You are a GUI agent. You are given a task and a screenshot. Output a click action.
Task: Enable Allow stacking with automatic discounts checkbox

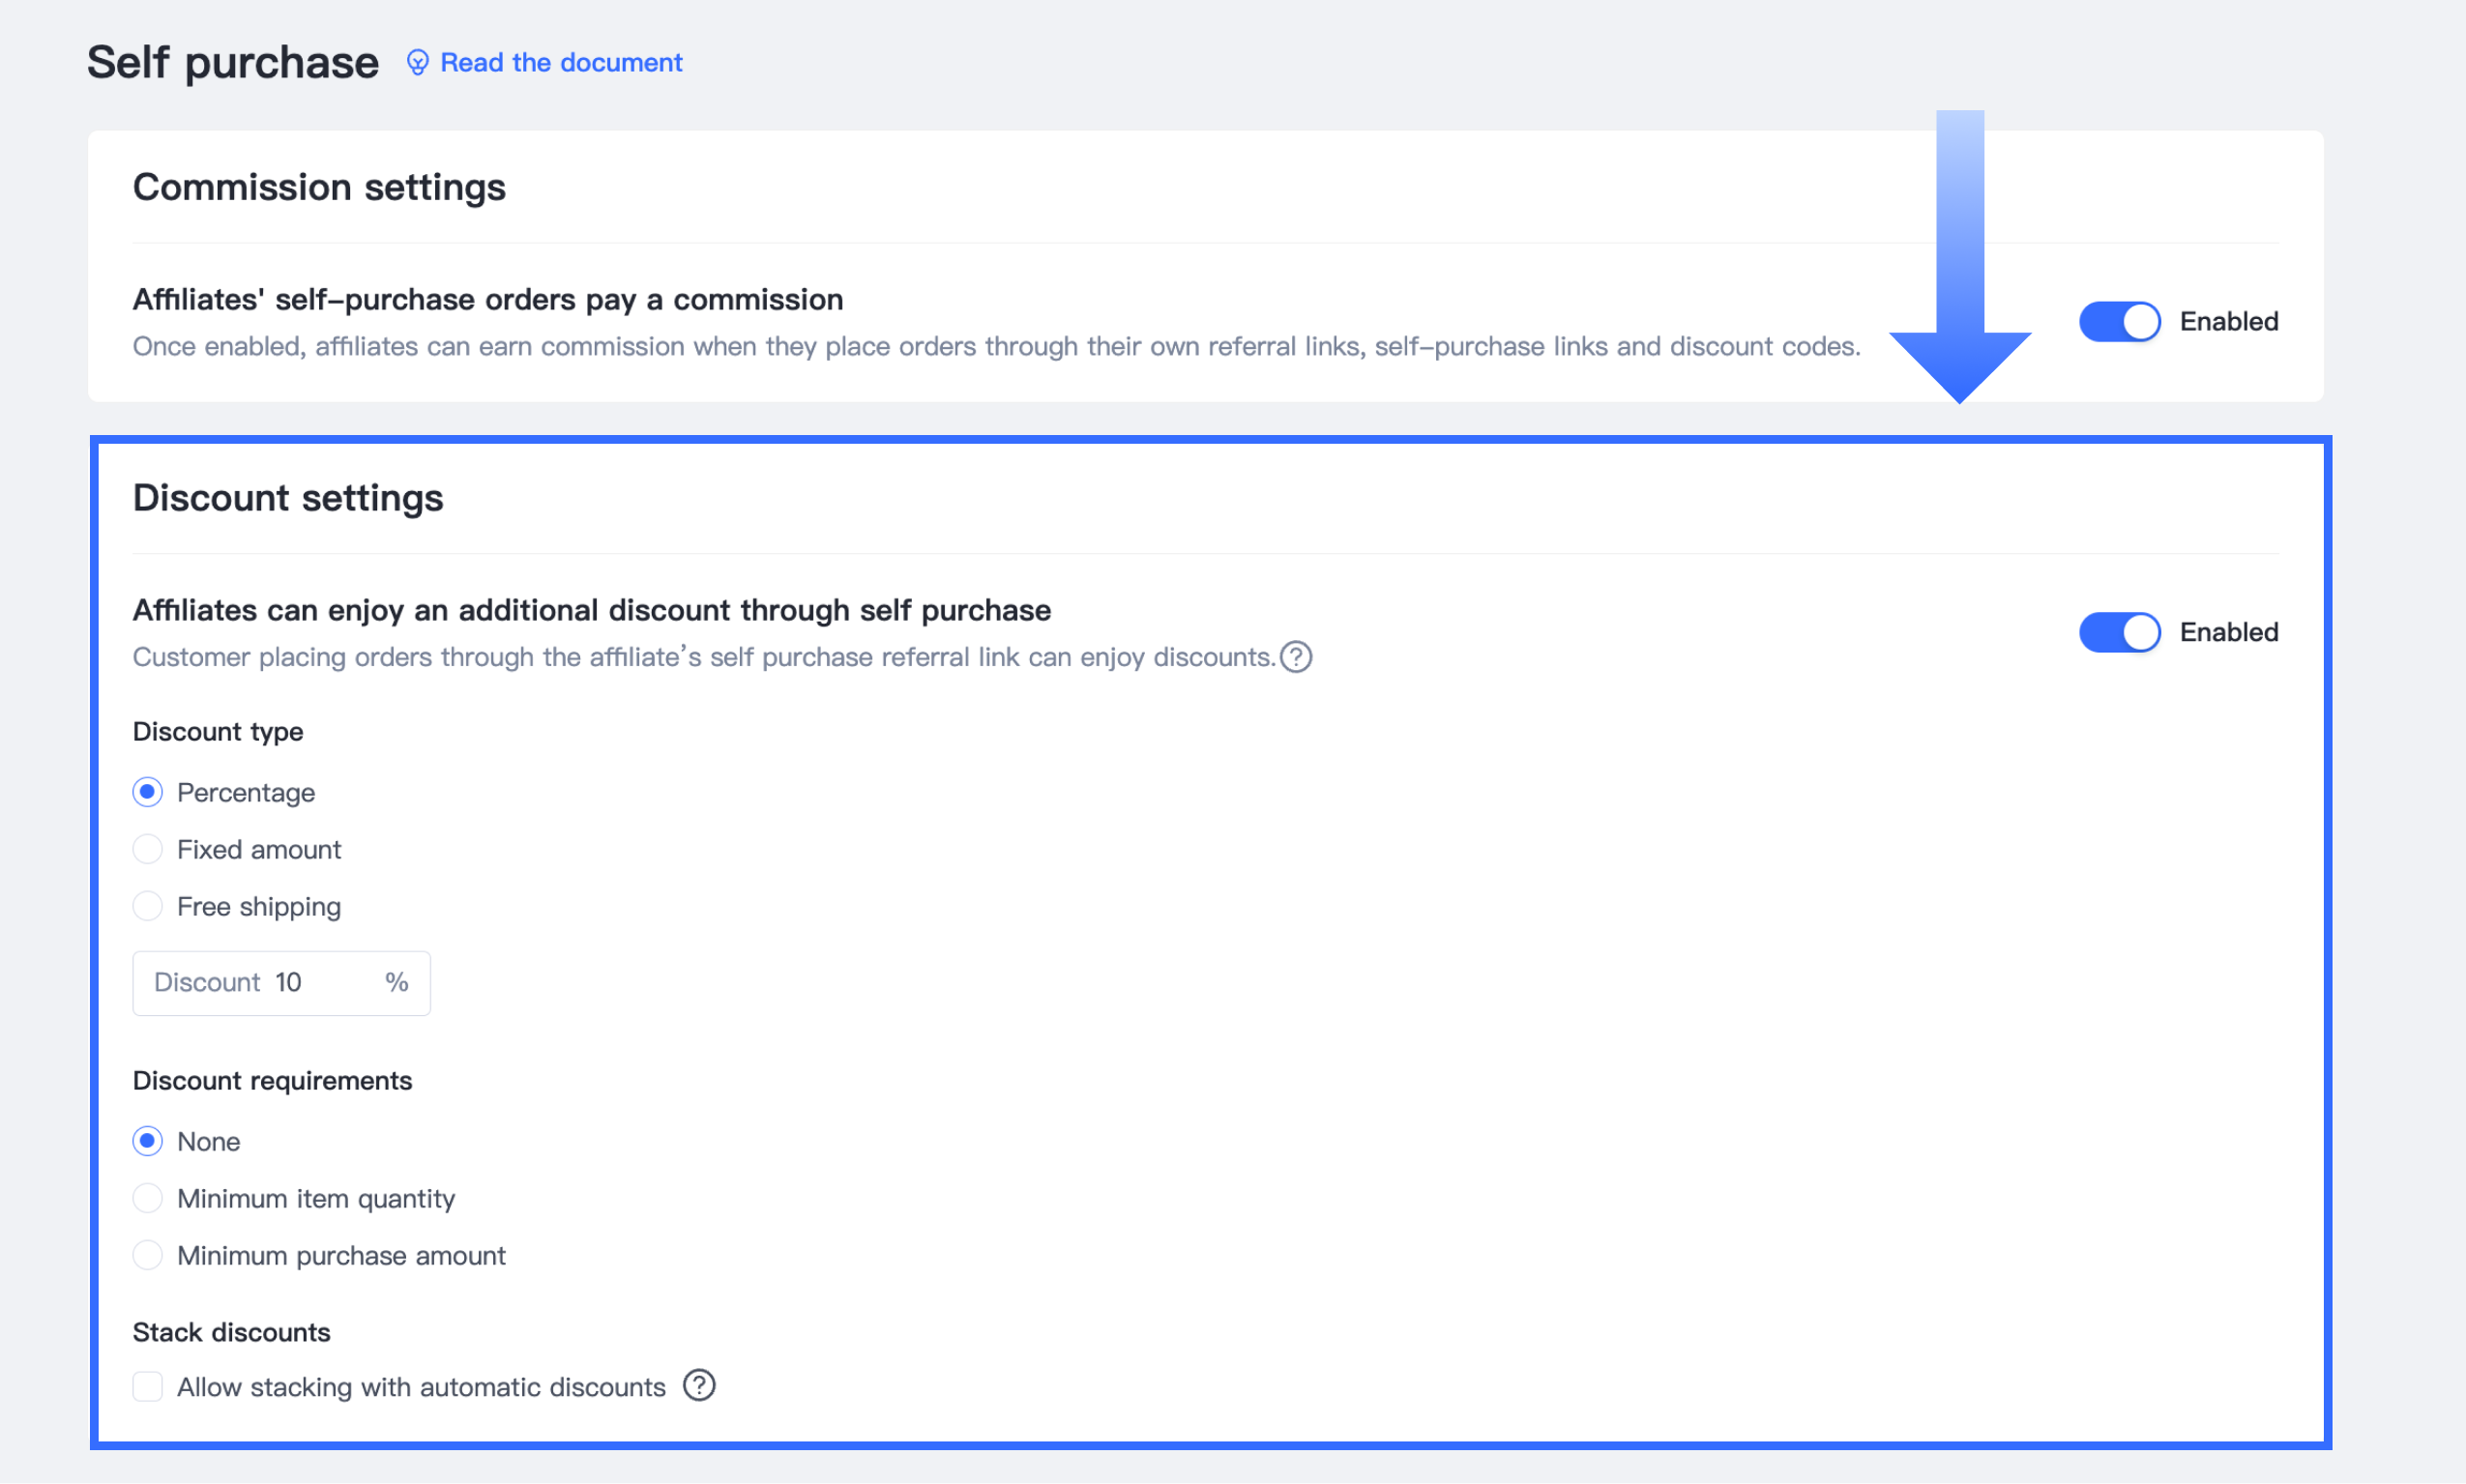coord(148,1387)
